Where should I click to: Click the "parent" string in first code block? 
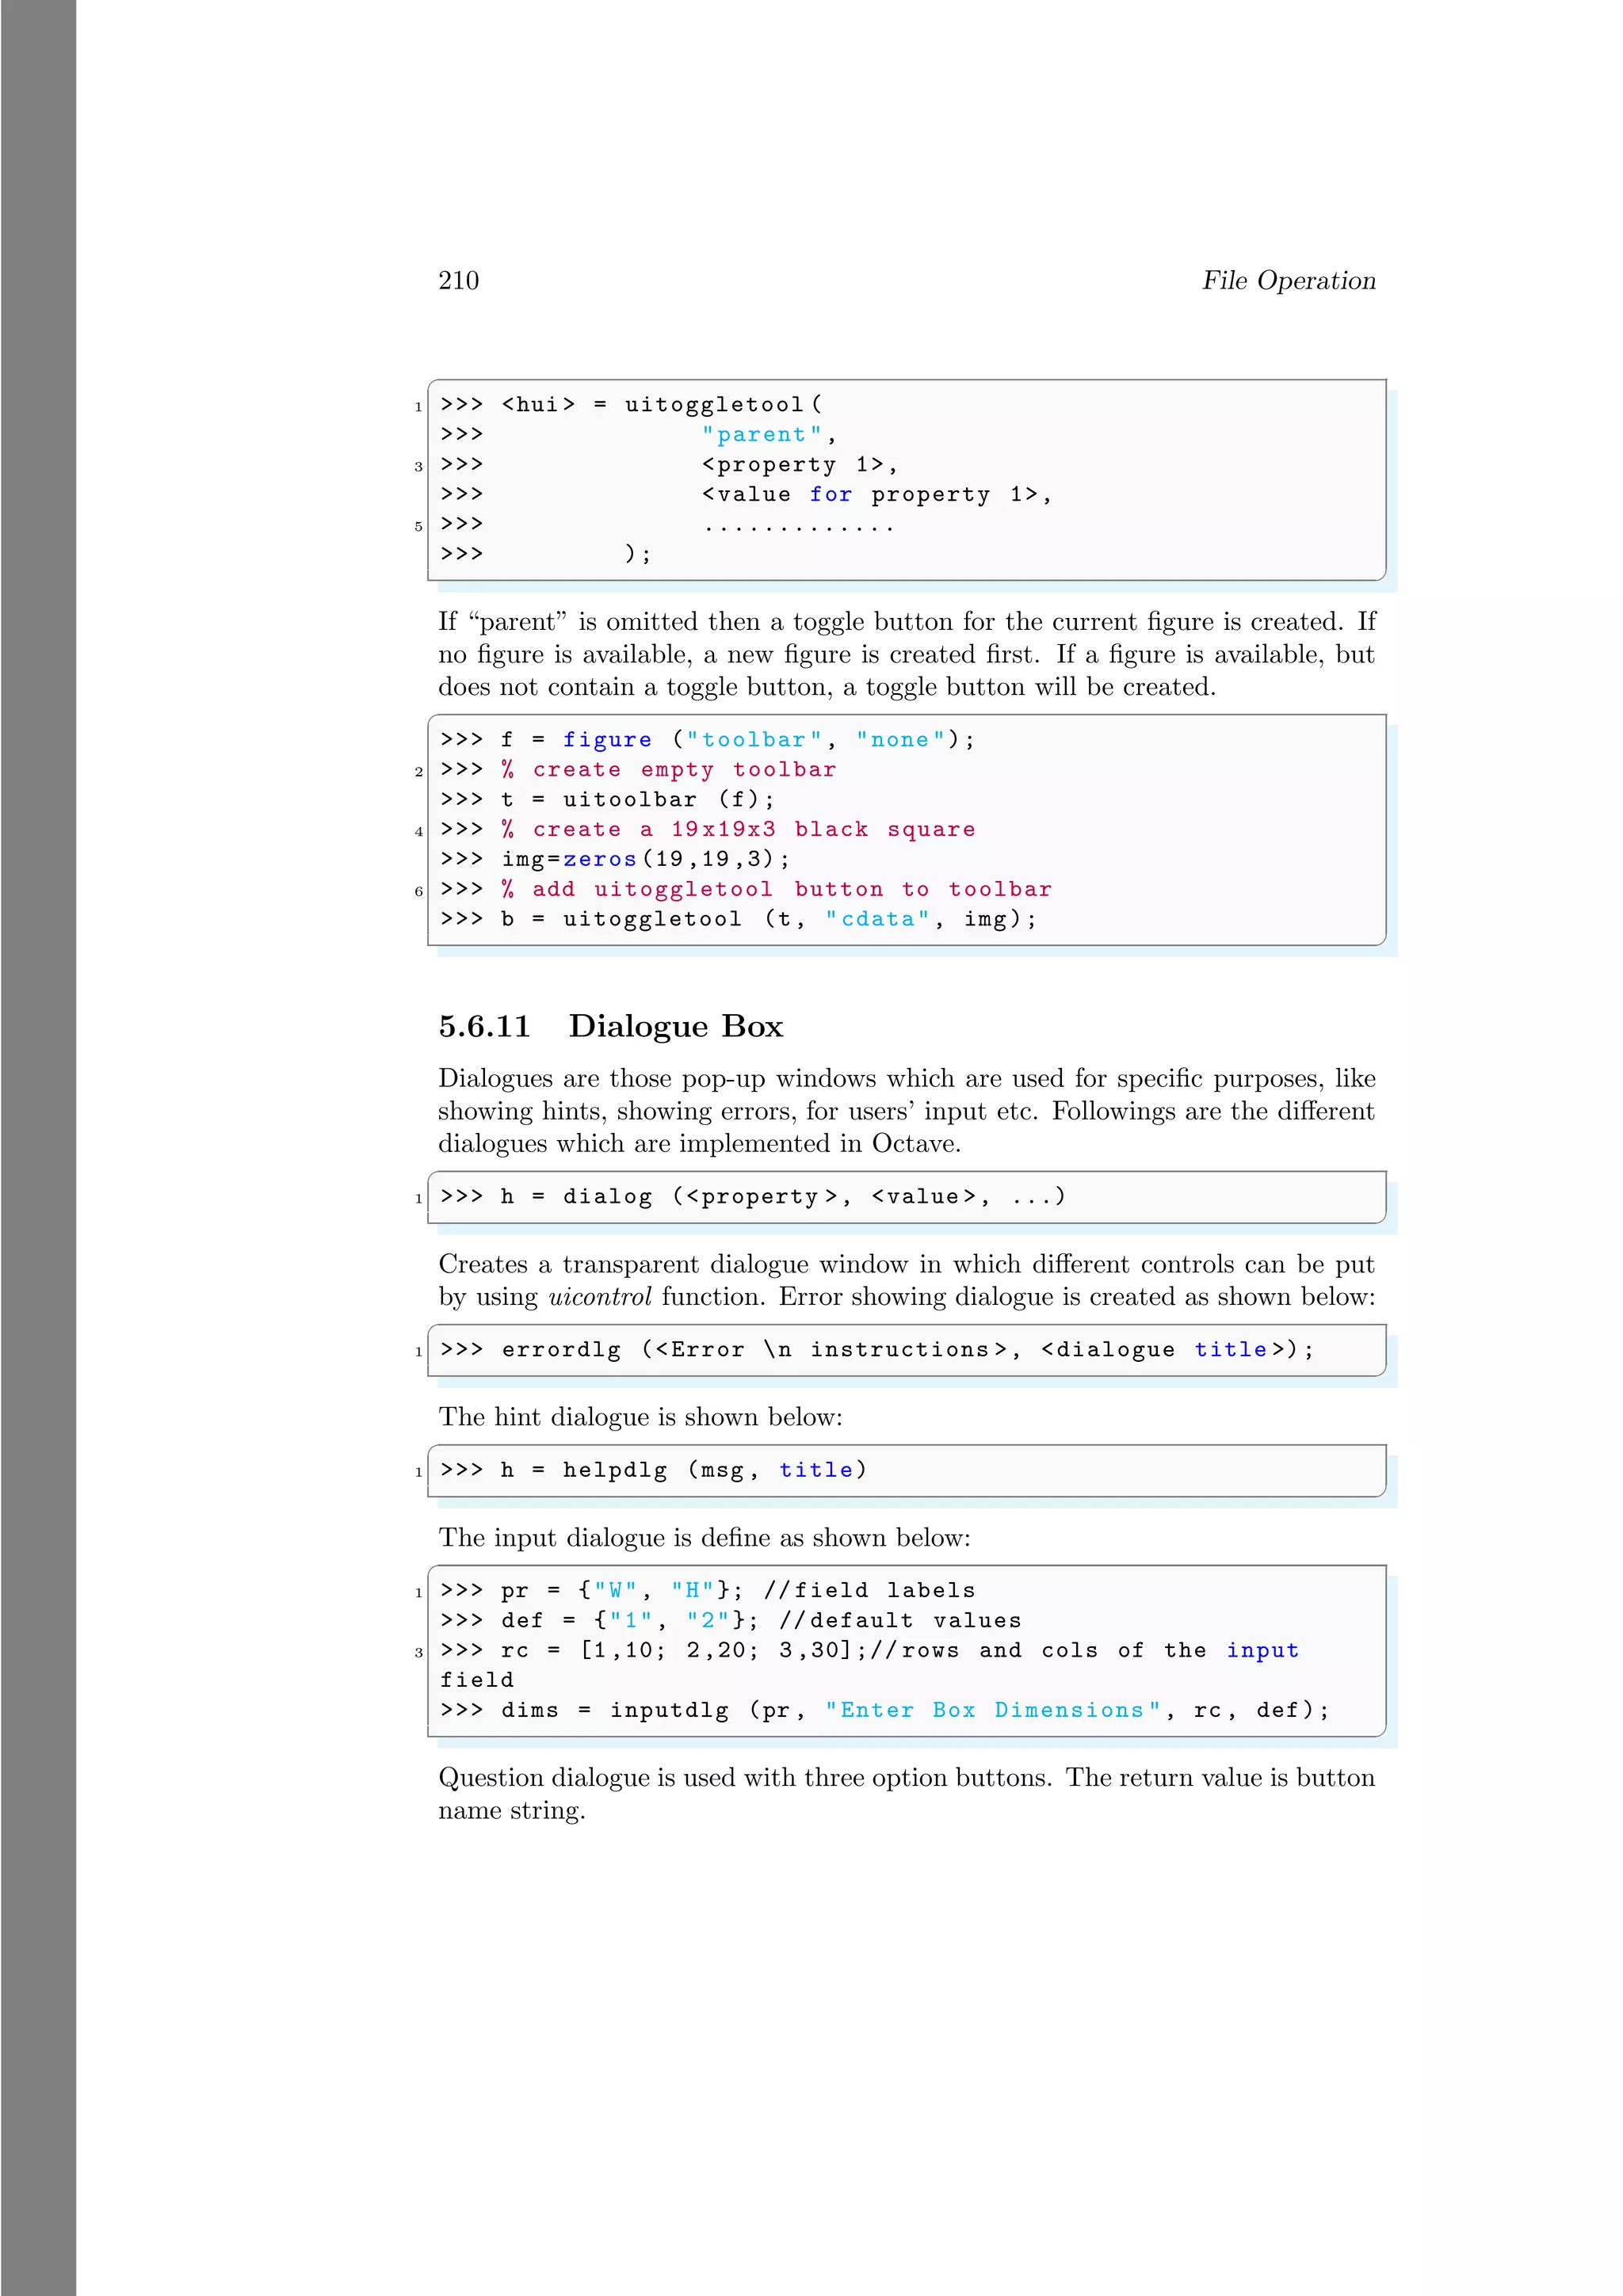pyautogui.click(x=761, y=435)
